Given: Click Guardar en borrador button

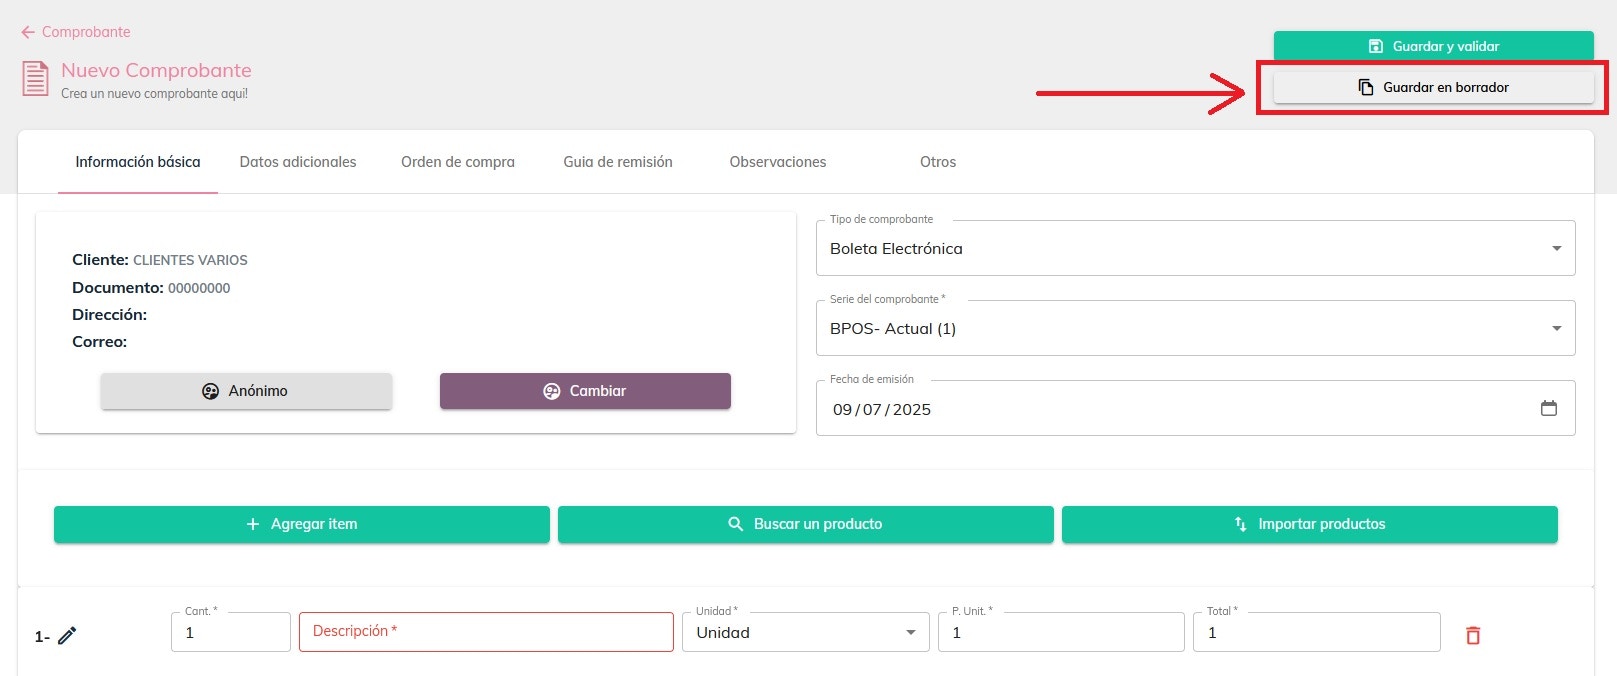Looking at the screenshot, I should click(1433, 87).
